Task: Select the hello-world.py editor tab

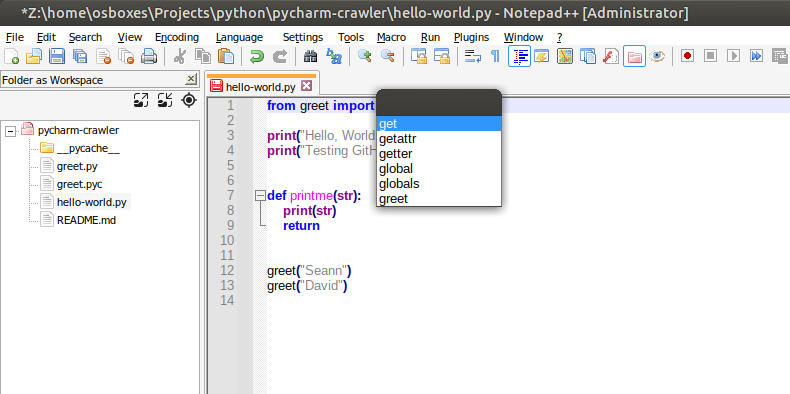Action: tap(260, 87)
